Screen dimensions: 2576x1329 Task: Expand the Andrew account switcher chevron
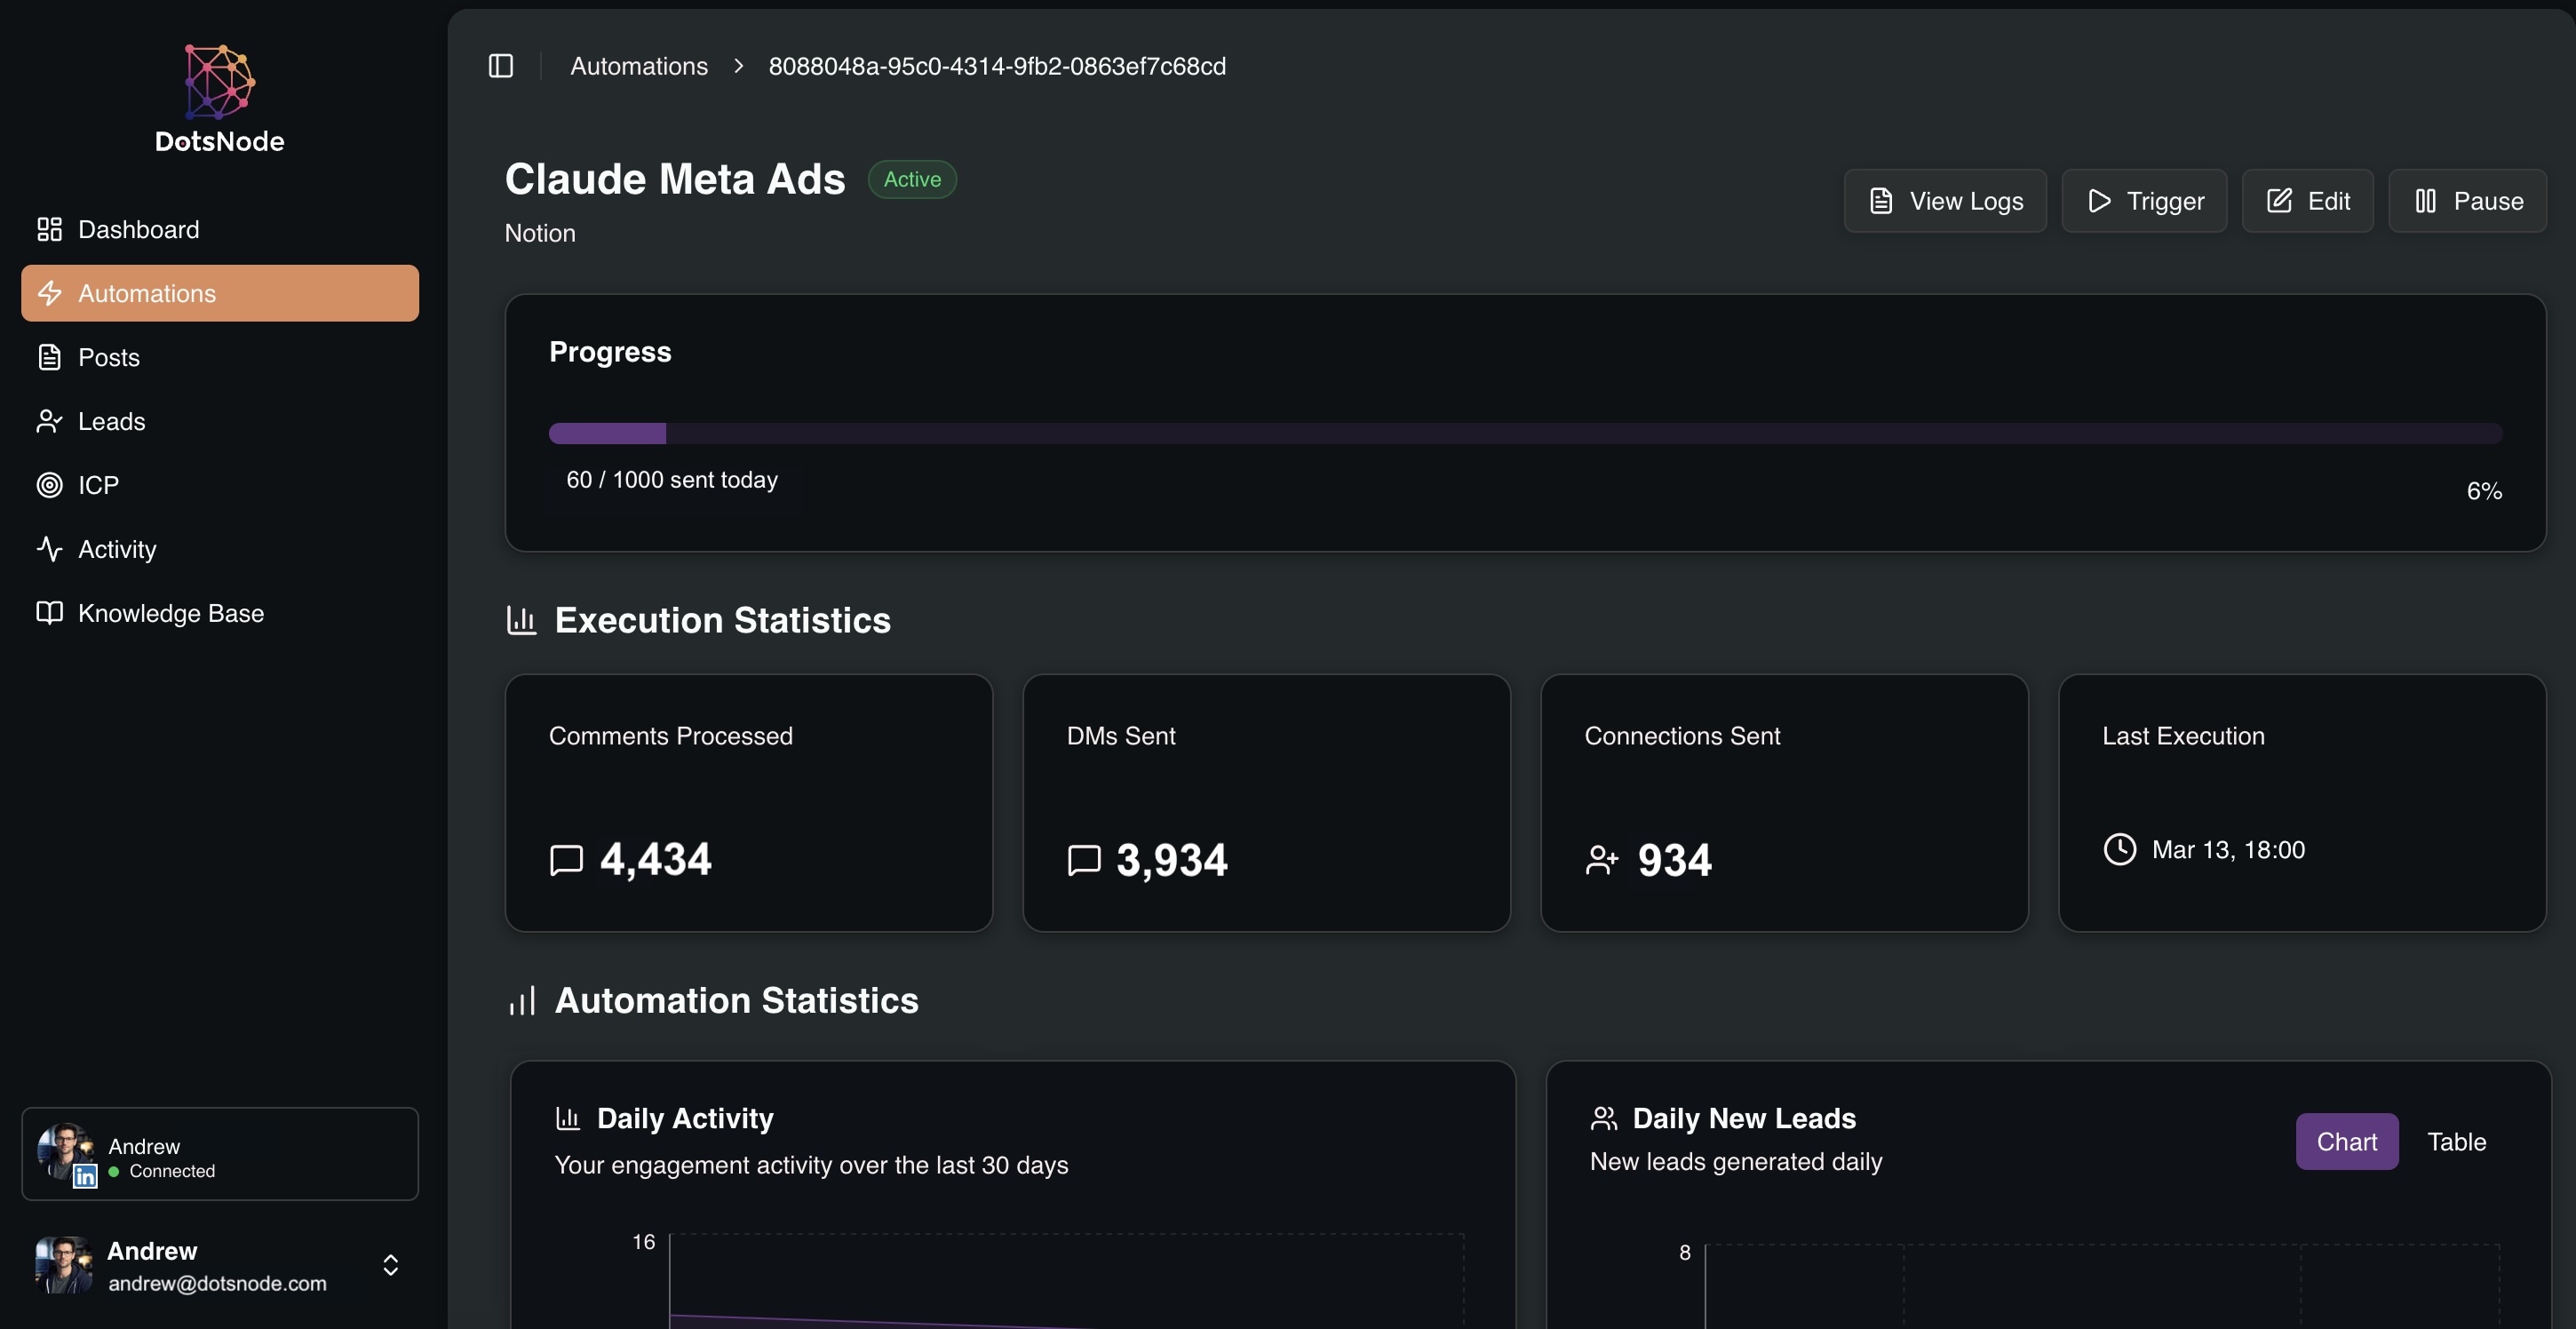pyautogui.click(x=391, y=1265)
